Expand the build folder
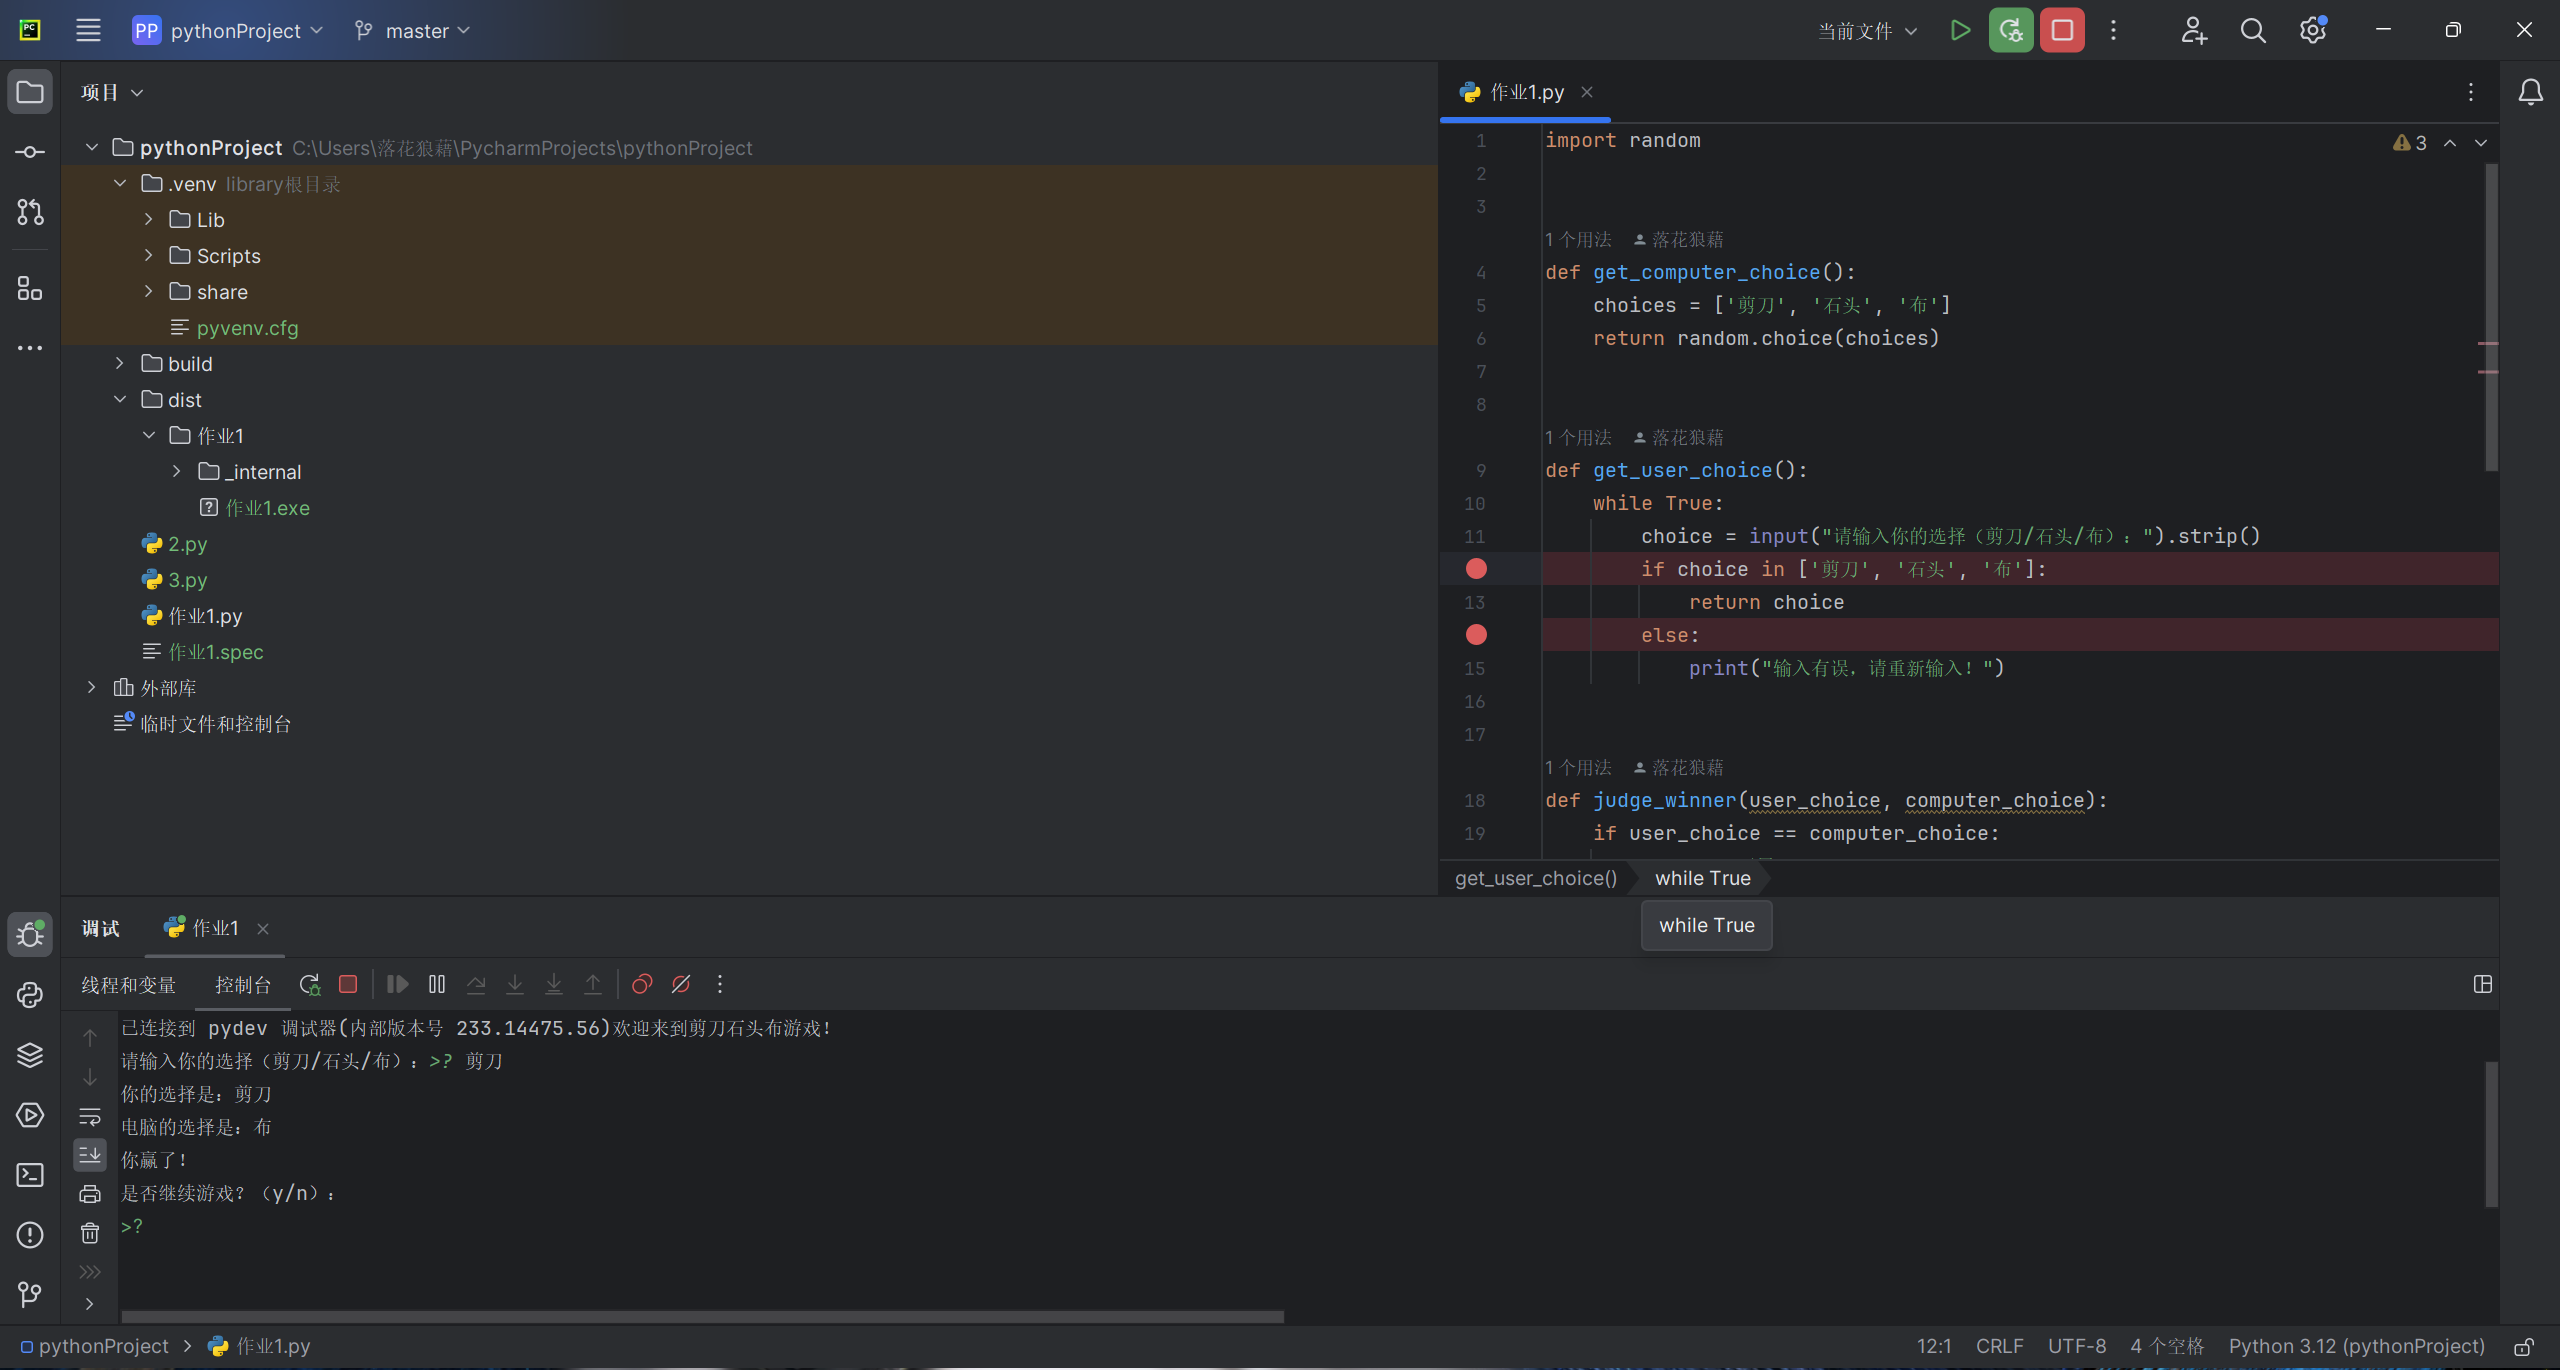 [120, 364]
